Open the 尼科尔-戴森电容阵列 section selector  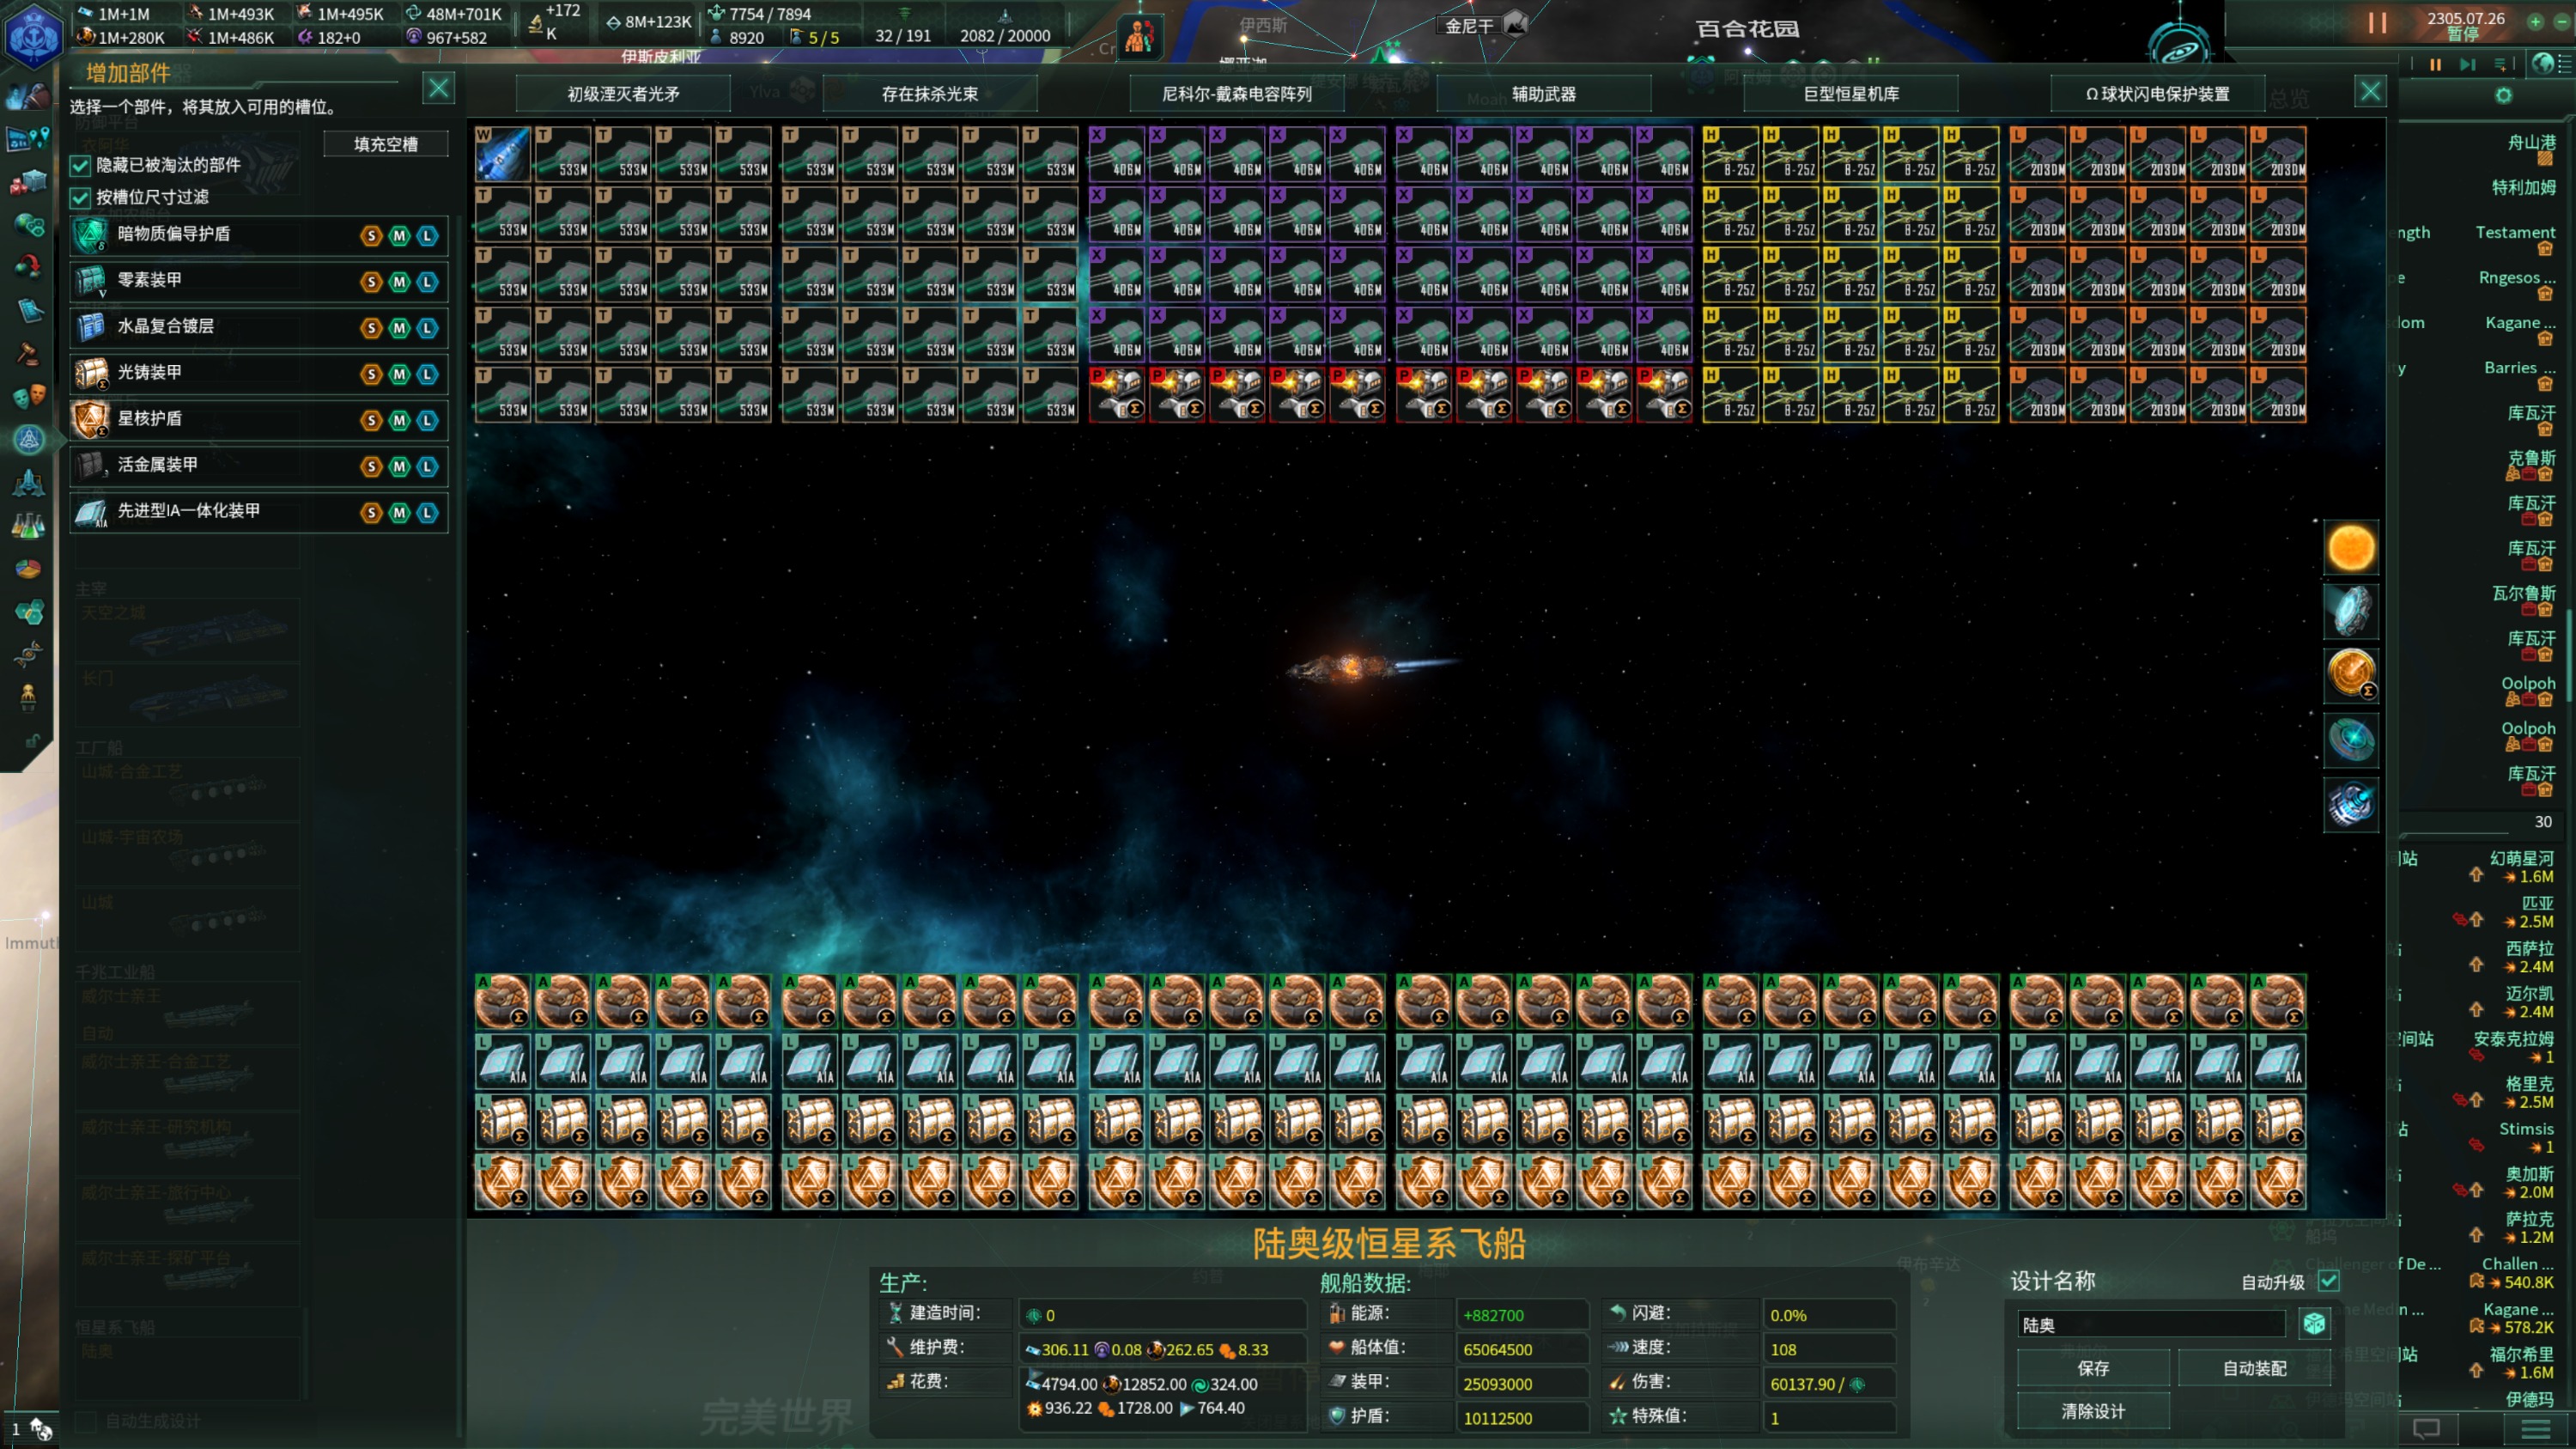coord(1237,93)
